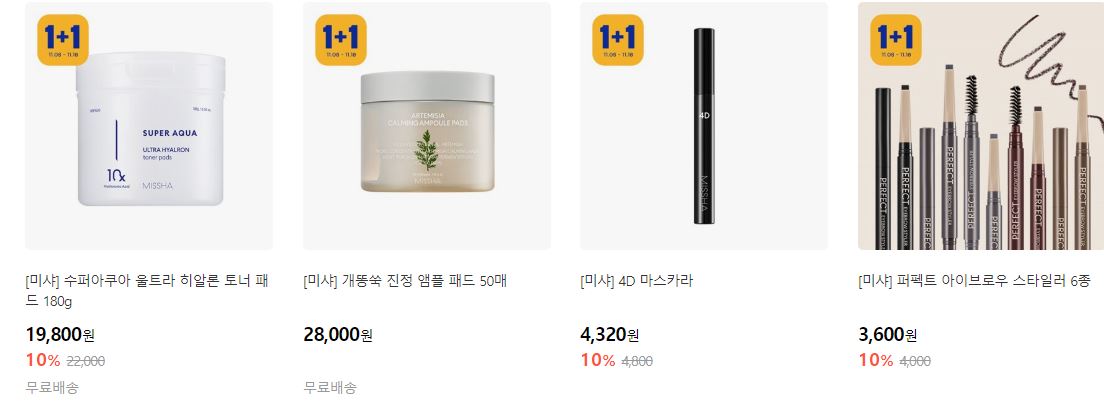Click the 10% discount label beside 4,800
The height and width of the screenshot is (408, 1104).
coord(598,361)
